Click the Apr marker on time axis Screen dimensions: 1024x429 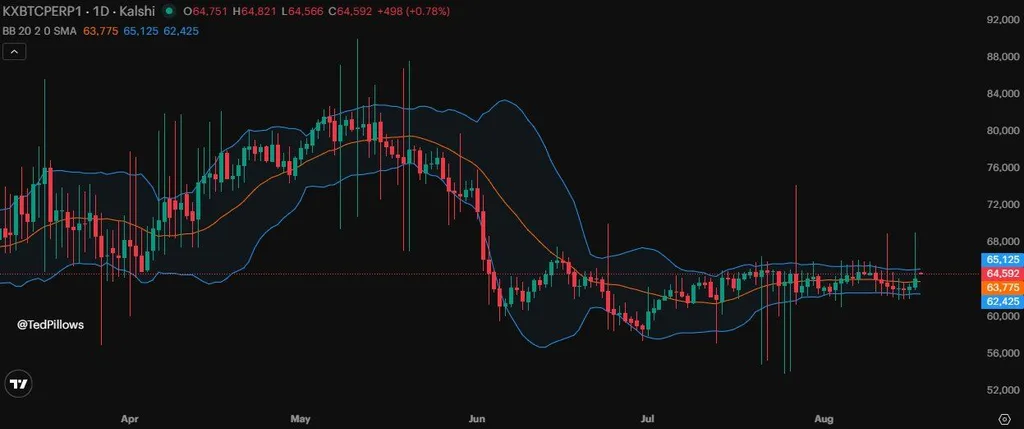click(x=130, y=418)
